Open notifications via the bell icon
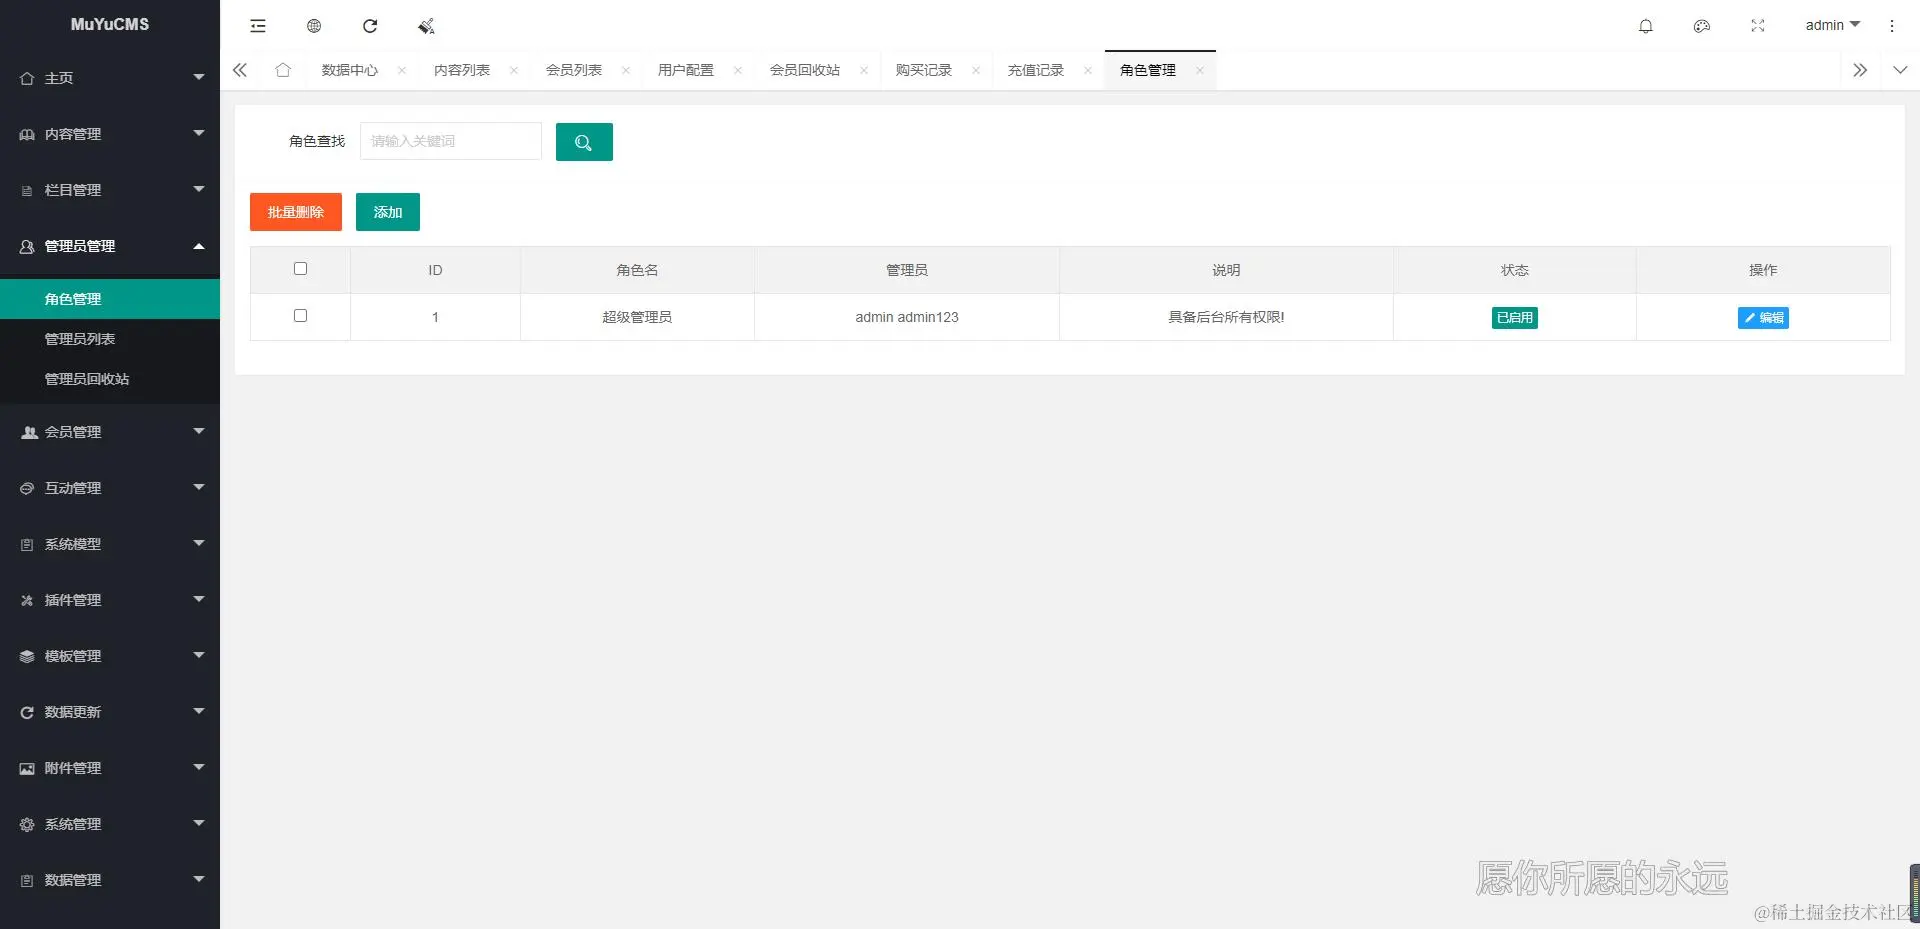Viewport: 1920px width, 929px height. click(1645, 26)
